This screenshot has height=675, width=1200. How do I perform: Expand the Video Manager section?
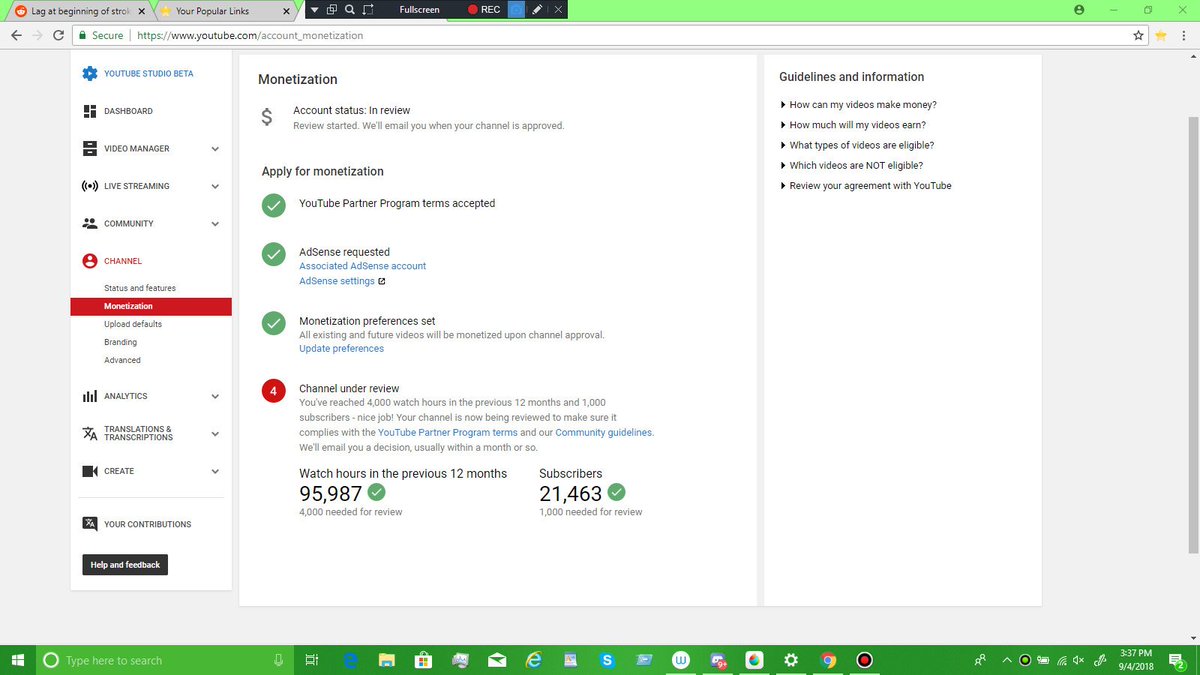click(x=215, y=149)
